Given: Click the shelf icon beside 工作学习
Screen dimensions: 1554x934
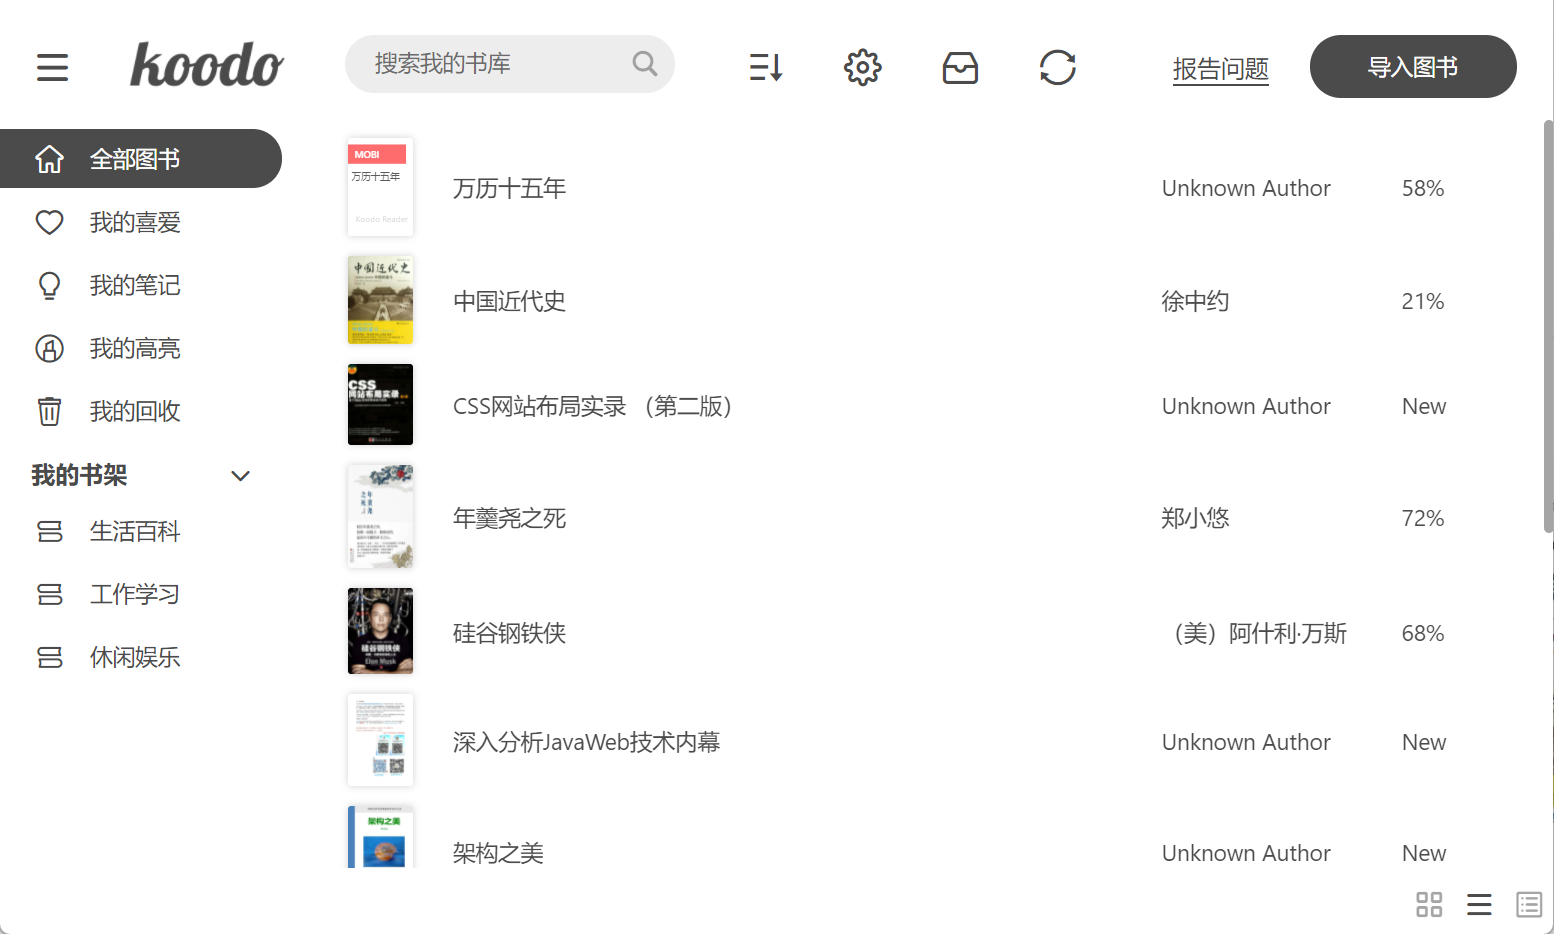Looking at the screenshot, I should [x=50, y=594].
